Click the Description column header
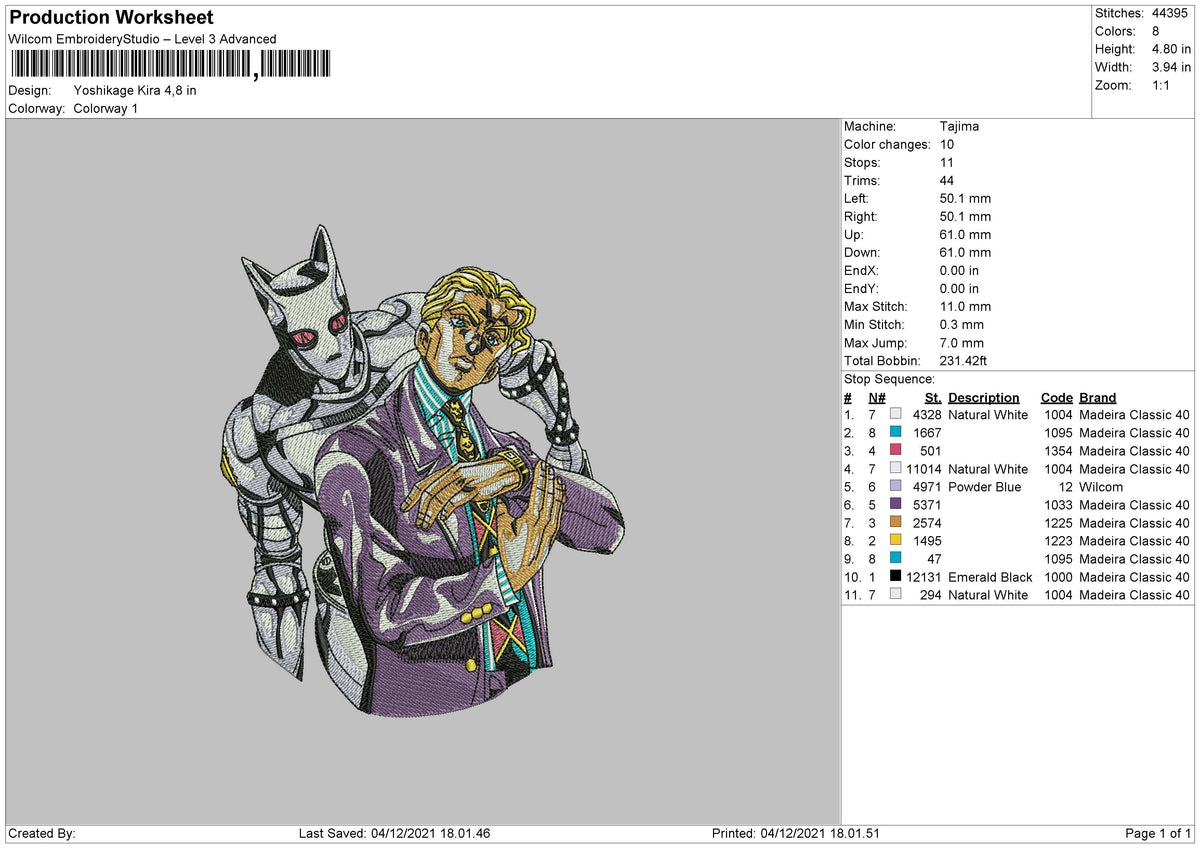The width and height of the screenshot is (1200, 848). click(984, 398)
